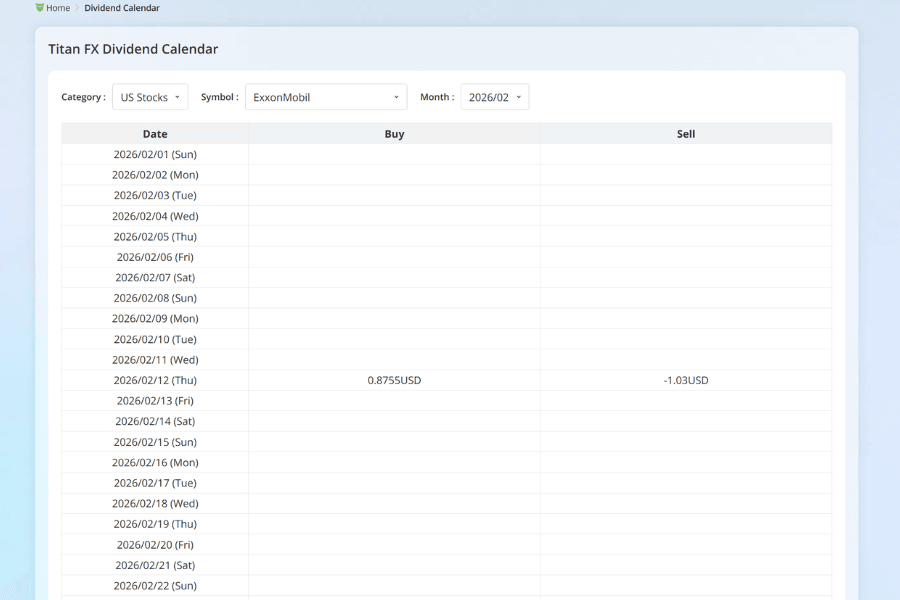
Task: Click the 2026/02/08 (Sun) date cell
Action: tap(155, 298)
